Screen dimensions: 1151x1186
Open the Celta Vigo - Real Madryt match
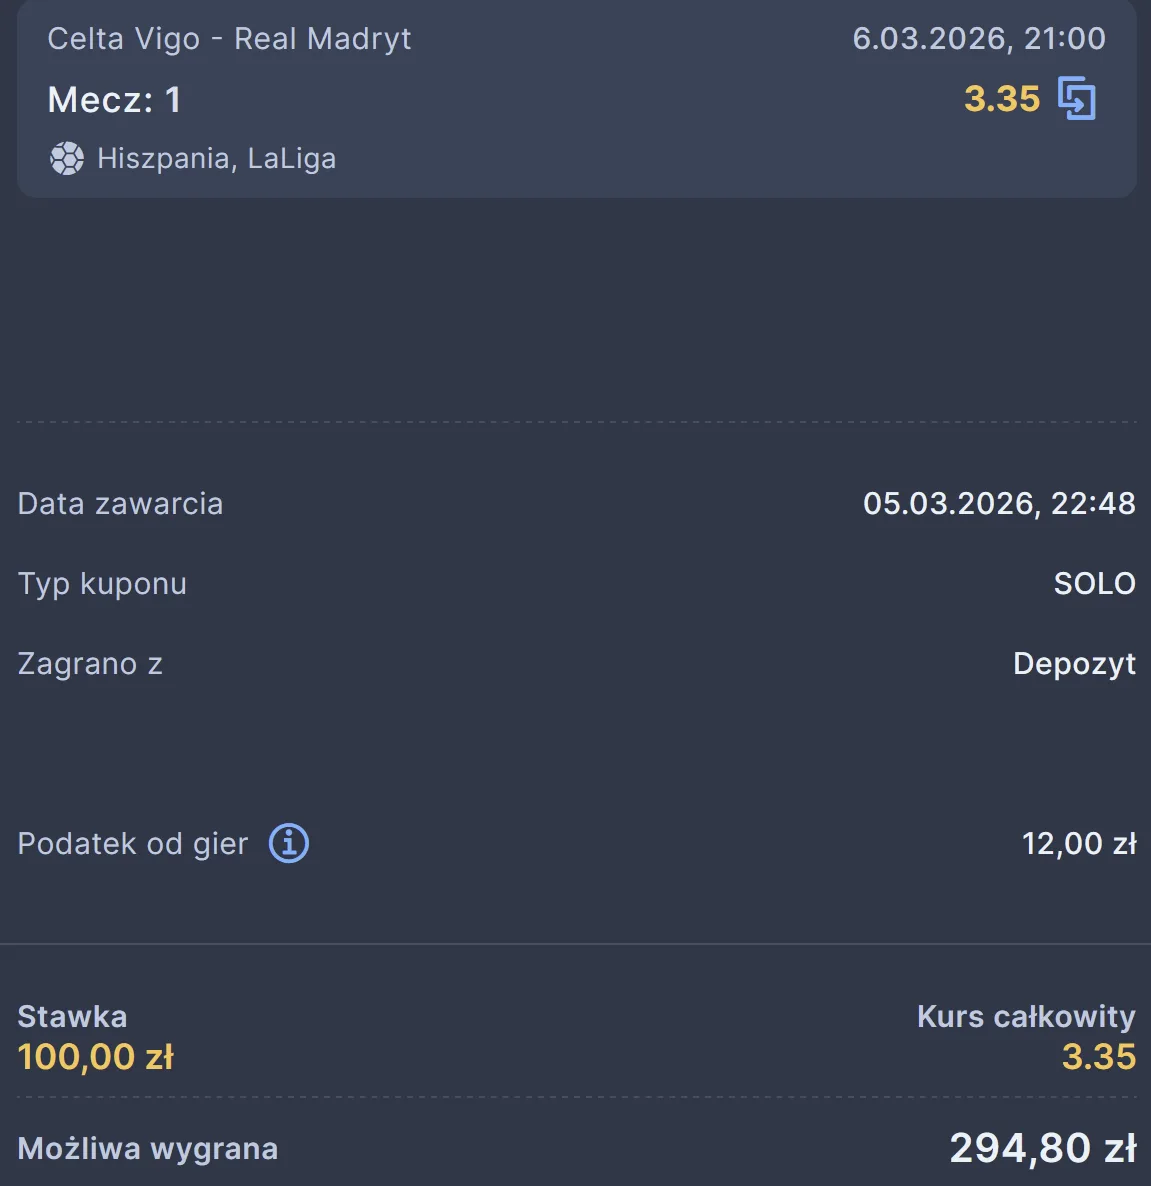229,39
